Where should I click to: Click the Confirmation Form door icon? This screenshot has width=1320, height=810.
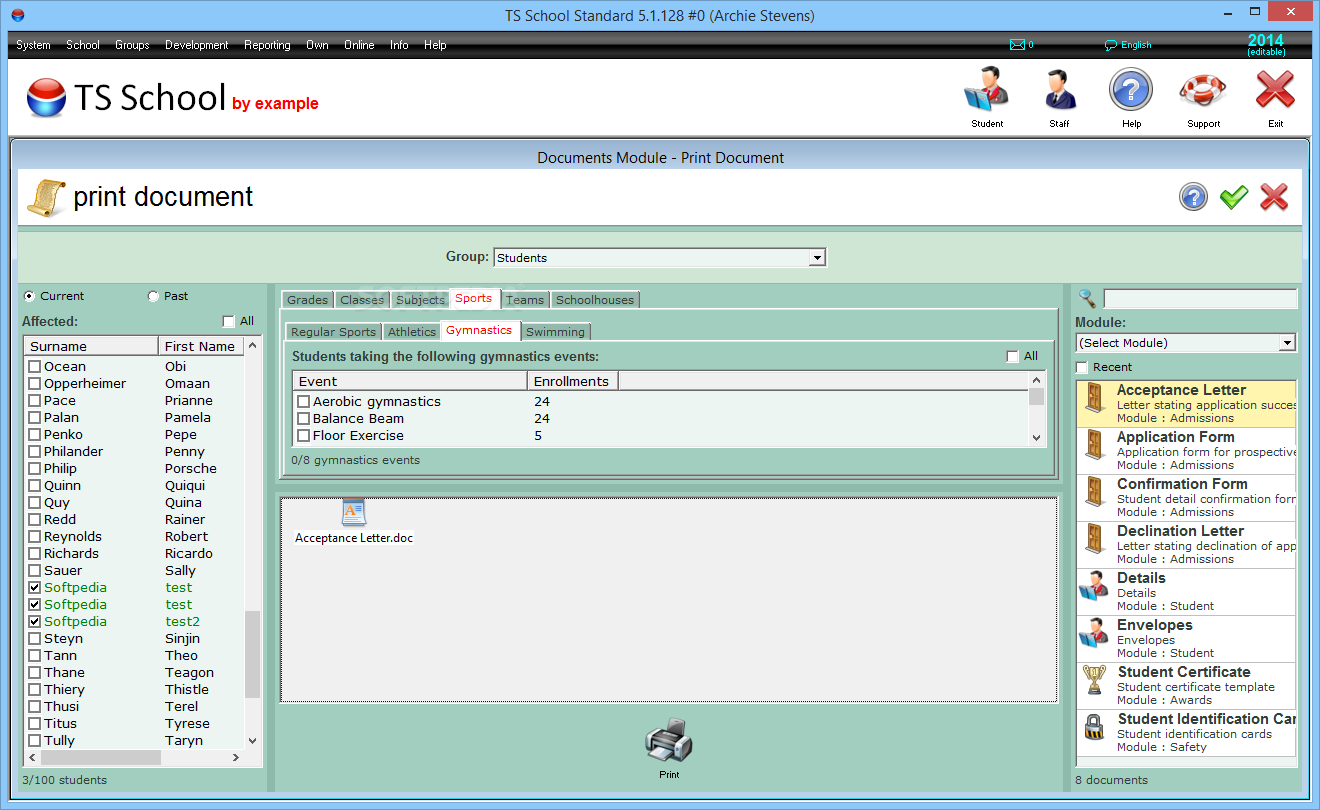(1095, 491)
